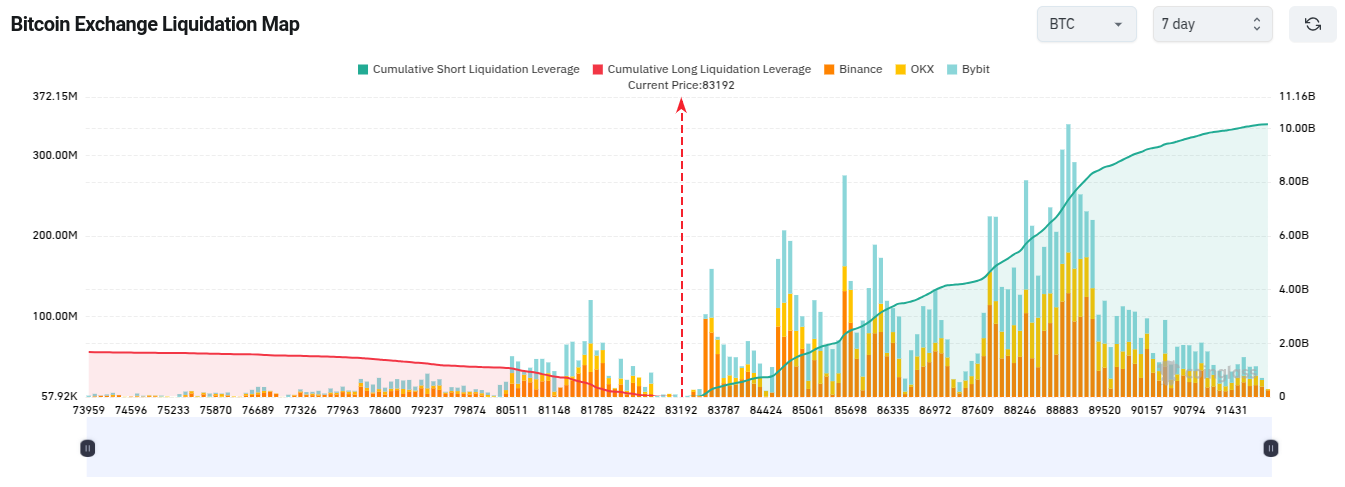Click right axis label 10.00B
Image resolution: width=1345 pixels, height=487 pixels.
coord(1297,129)
